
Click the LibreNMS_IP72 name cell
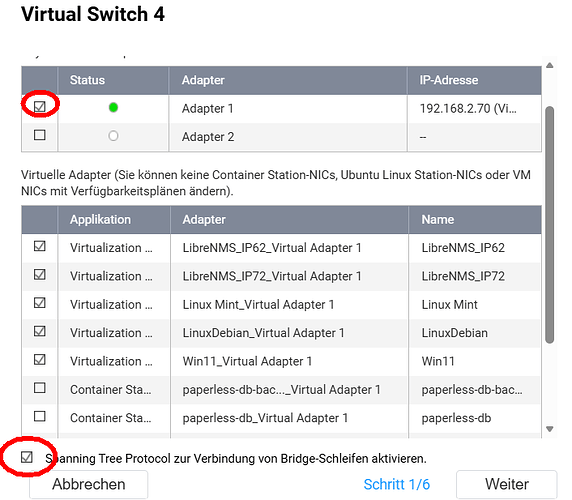pos(475,276)
